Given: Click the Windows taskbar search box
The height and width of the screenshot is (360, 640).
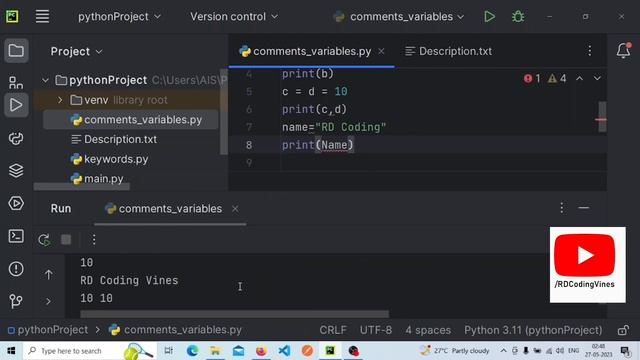Looking at the screenshot, I should (89, 351).
